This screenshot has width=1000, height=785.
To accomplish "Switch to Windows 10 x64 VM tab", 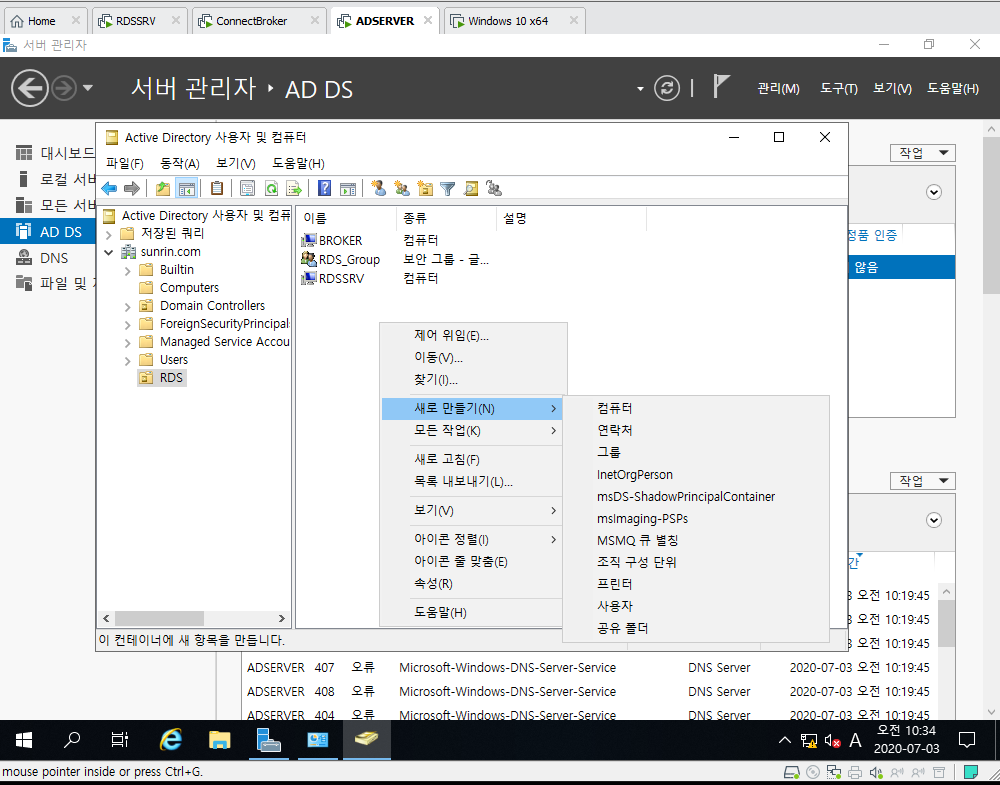I will (x=514, y=21).
